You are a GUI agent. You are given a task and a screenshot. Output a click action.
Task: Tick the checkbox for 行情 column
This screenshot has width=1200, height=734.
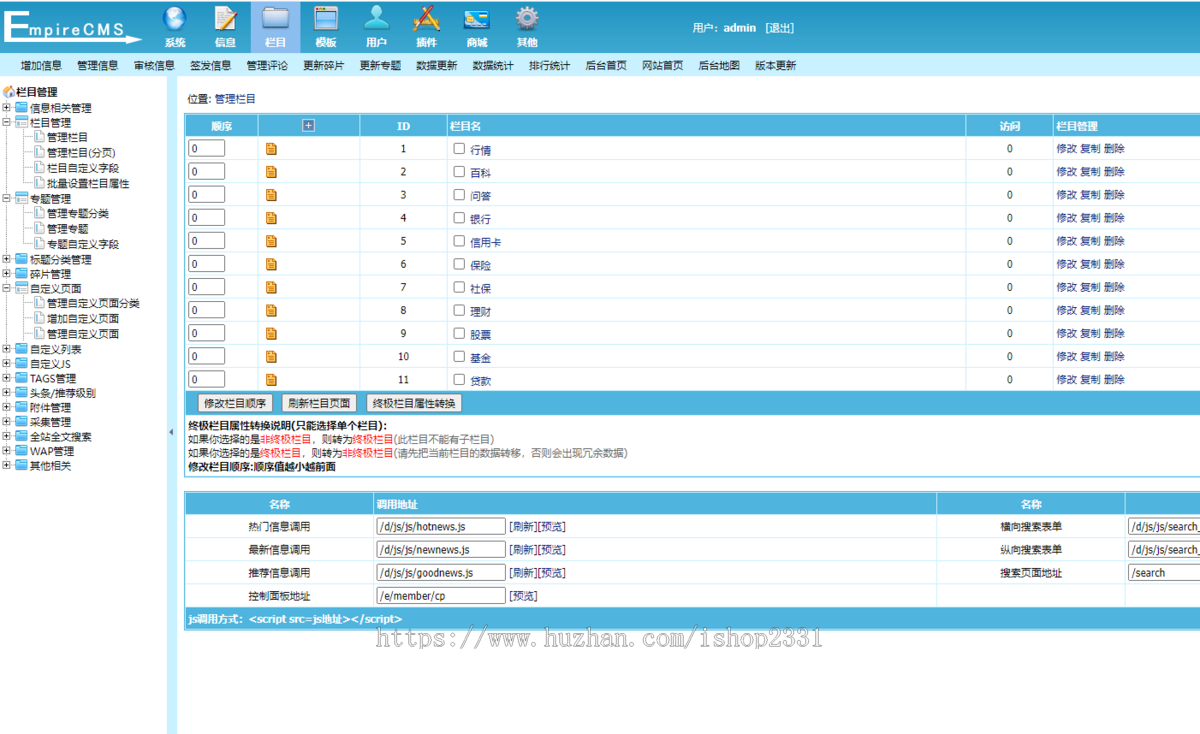coord(459,148)
